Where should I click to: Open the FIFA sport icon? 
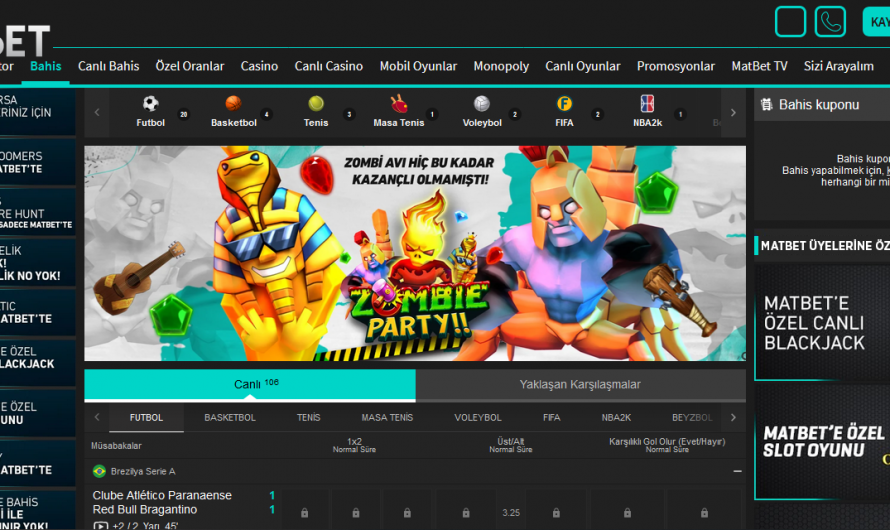coord(564,103)
